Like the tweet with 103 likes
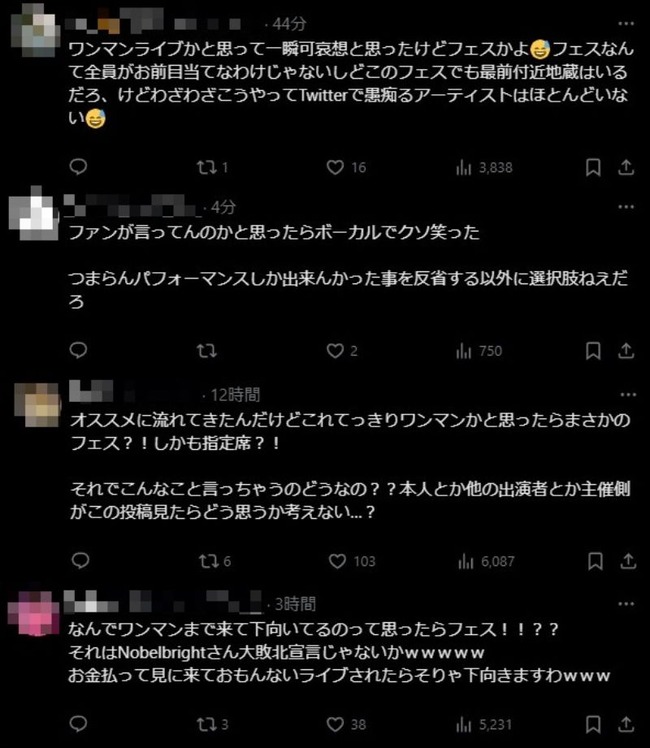Image resolution: width=650 pixels, height=748 pixels. click(352, 561)
